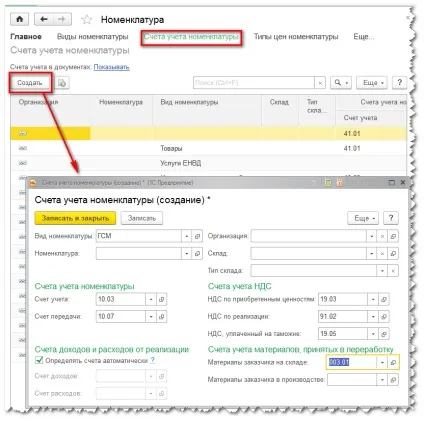Image resolution: width=424 pixels, height=421 pixels.
Task: Clear the search field with x
Action: coord(320,83)
